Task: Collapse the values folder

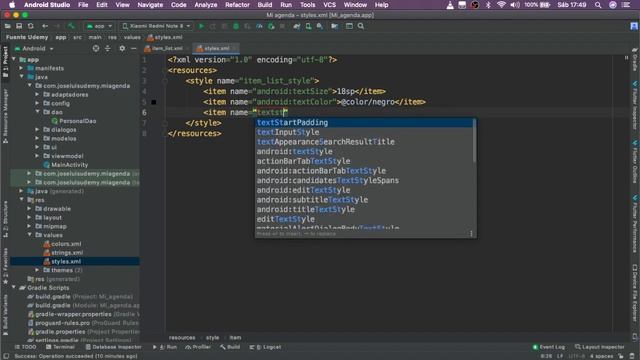Action: [30, 235]
